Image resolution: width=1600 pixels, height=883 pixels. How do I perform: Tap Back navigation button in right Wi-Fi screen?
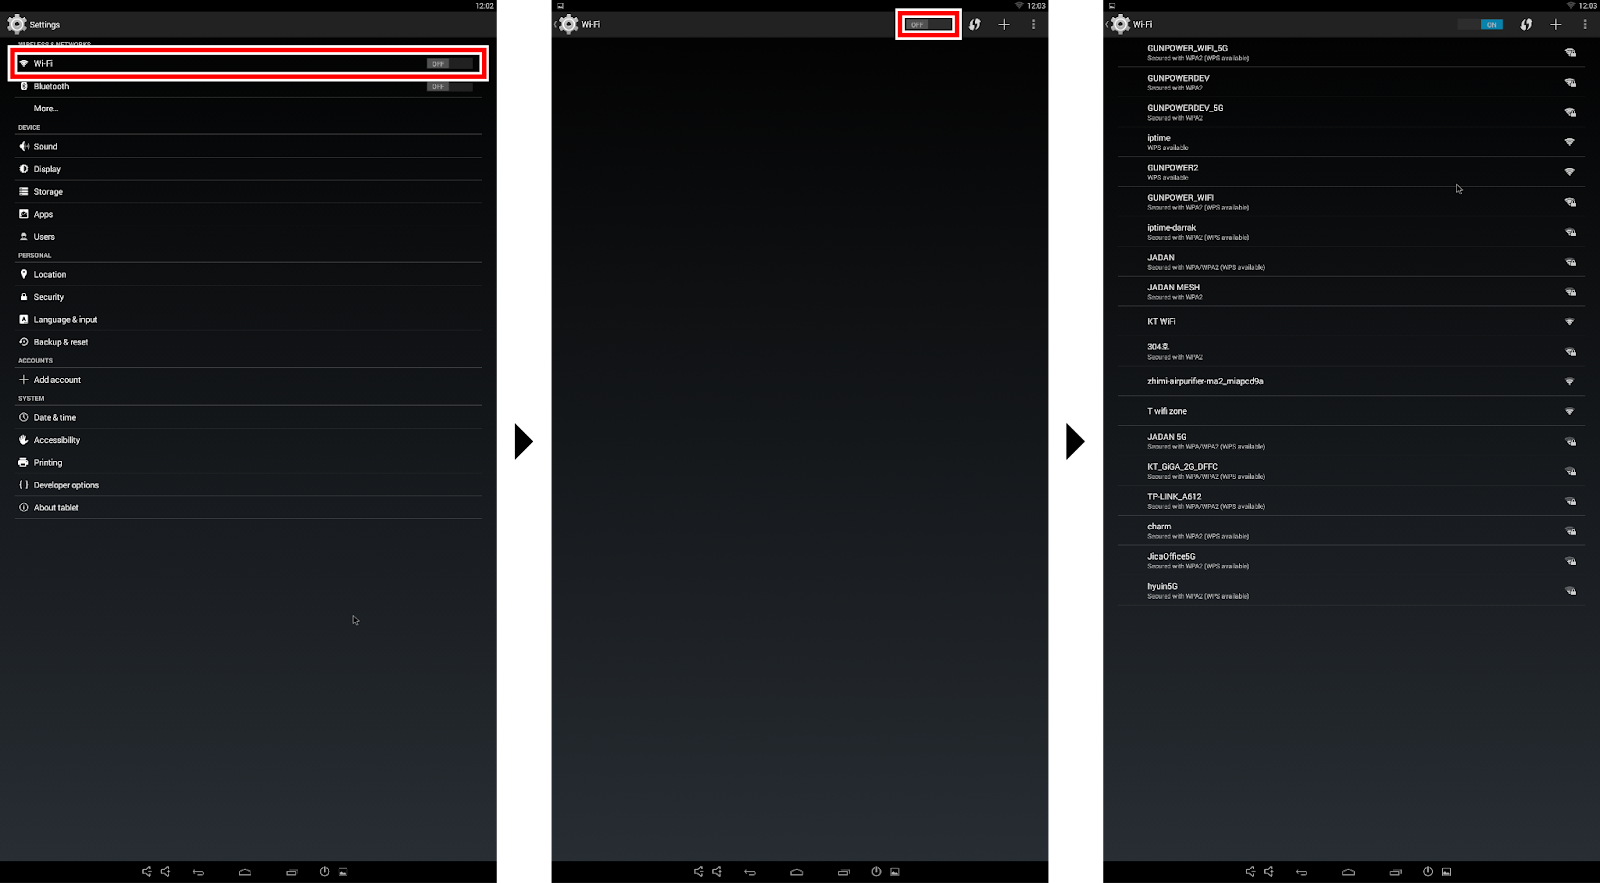(1301, 872)
